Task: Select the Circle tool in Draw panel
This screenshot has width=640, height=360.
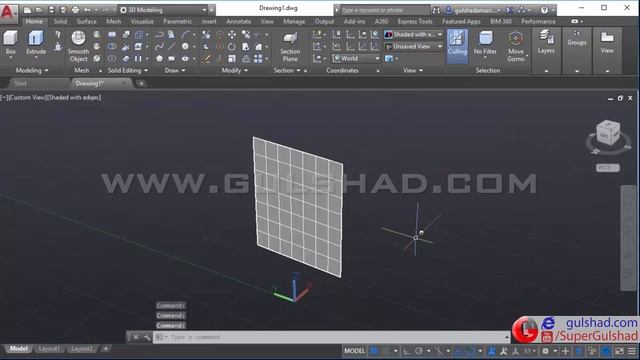Action: pos(185,47)
